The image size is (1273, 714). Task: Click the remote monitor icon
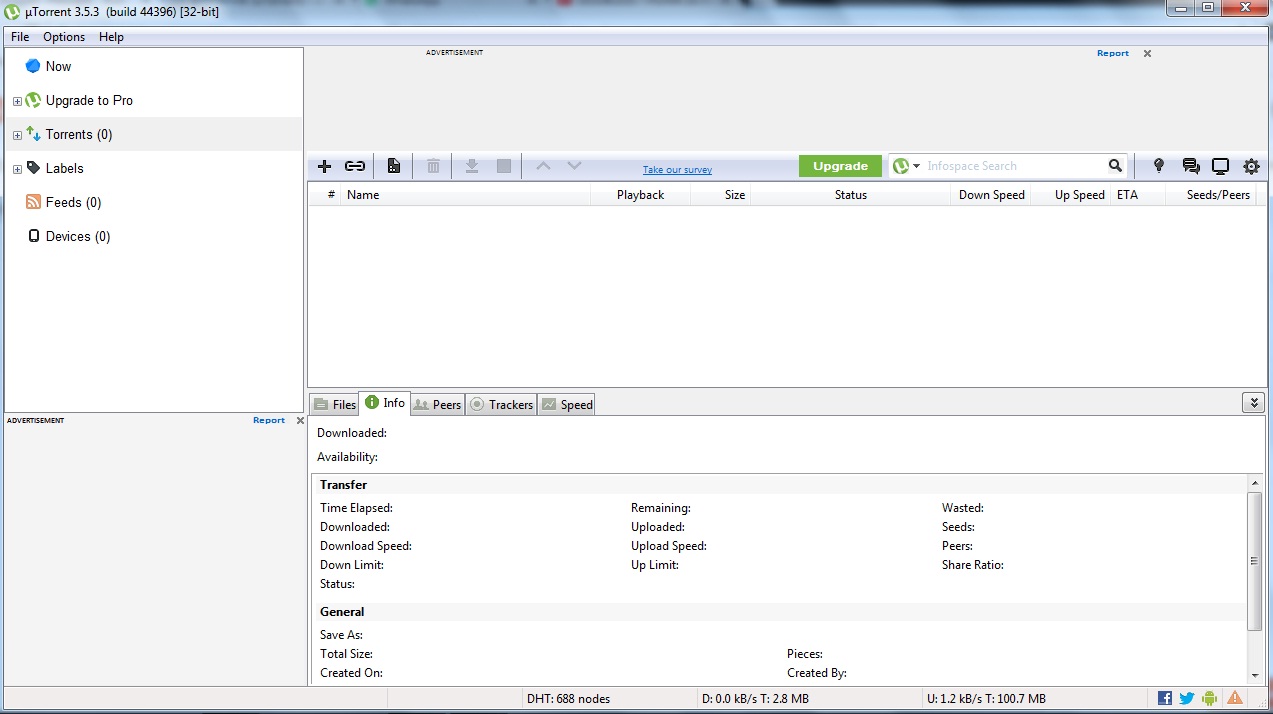click(1220, 166)
